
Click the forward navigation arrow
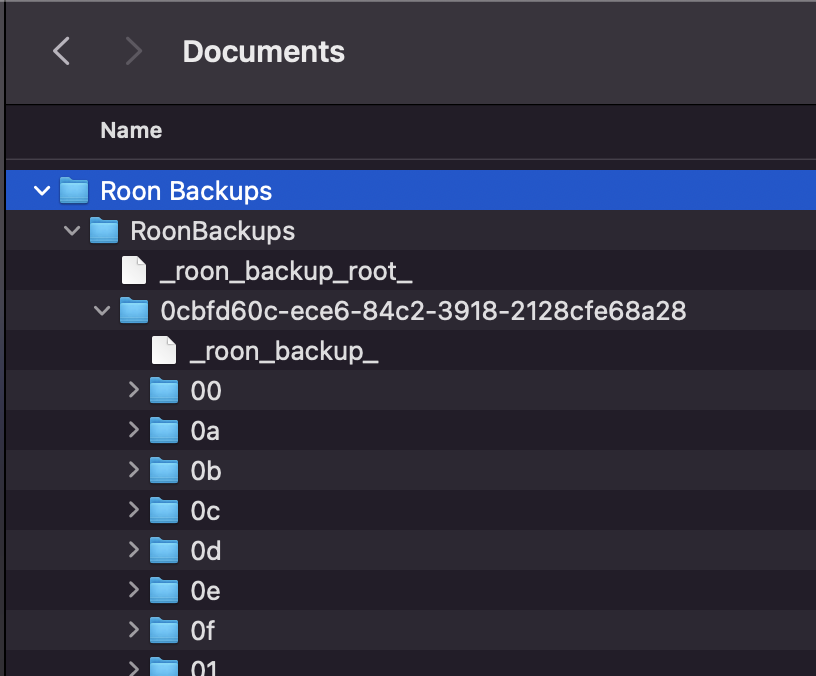[133, 51]
